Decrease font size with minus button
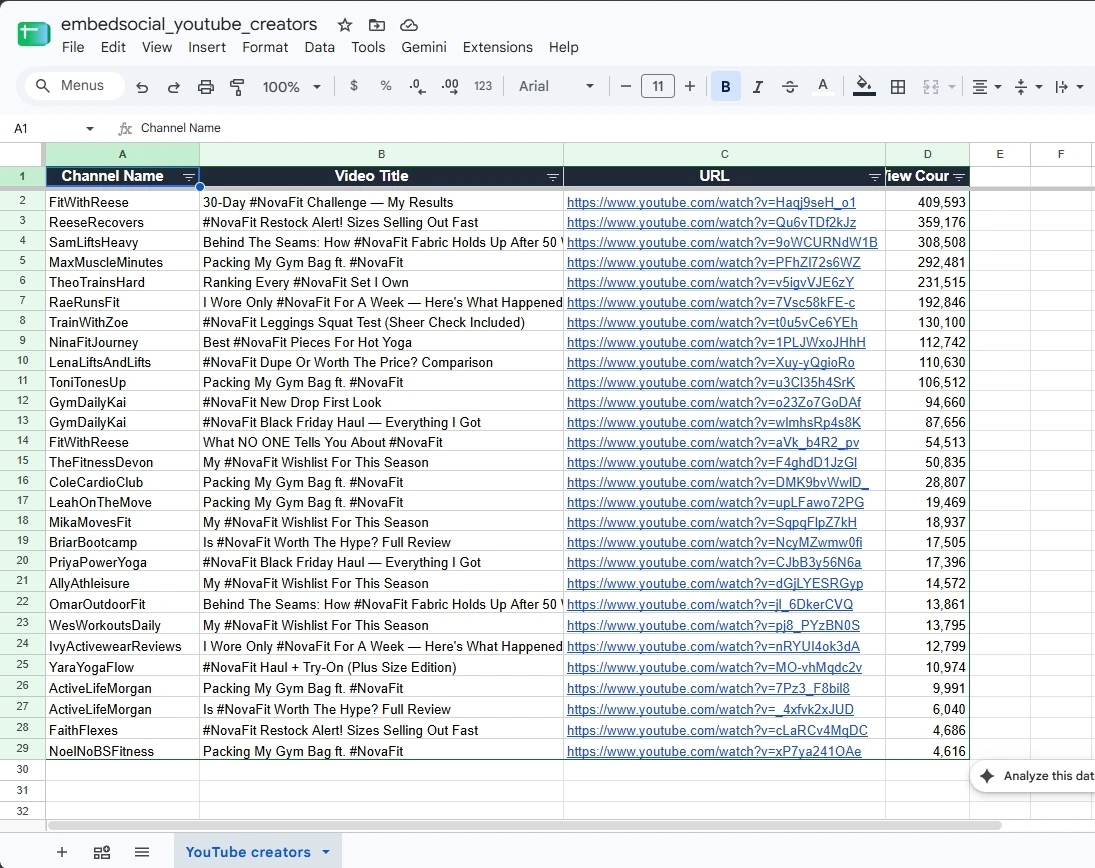 pyautogui.click(x=626, y=86)
